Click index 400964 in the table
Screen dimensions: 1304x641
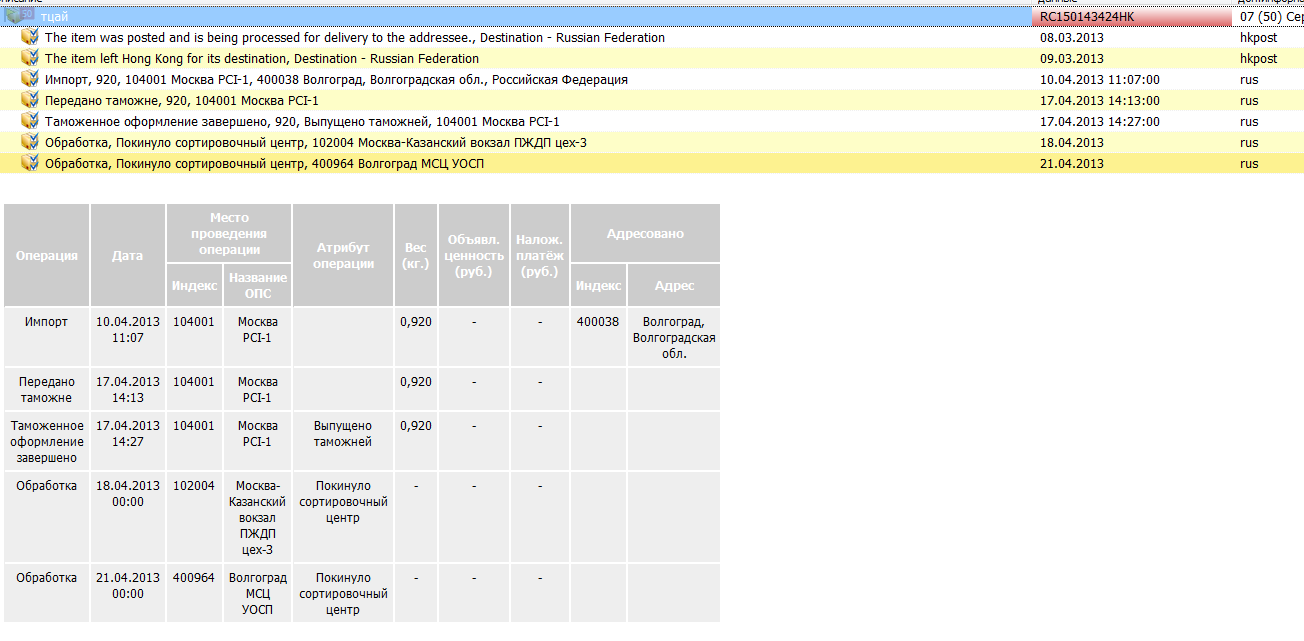point(194,578)
